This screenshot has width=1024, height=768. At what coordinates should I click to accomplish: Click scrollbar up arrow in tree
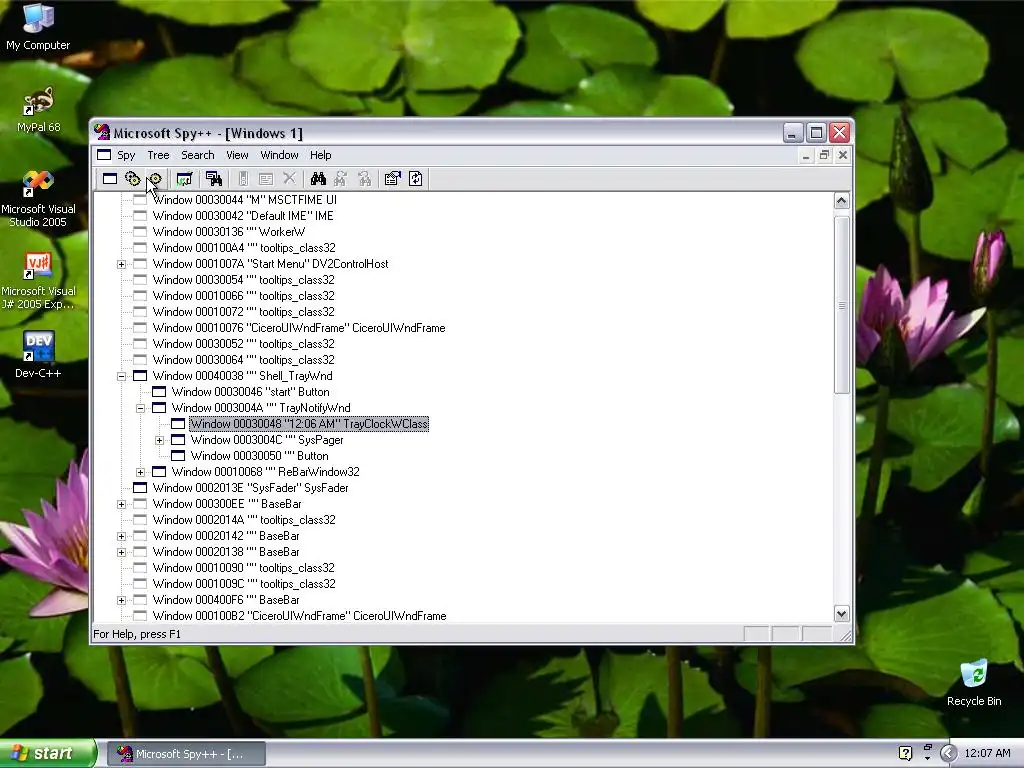(x=842, y=200)
